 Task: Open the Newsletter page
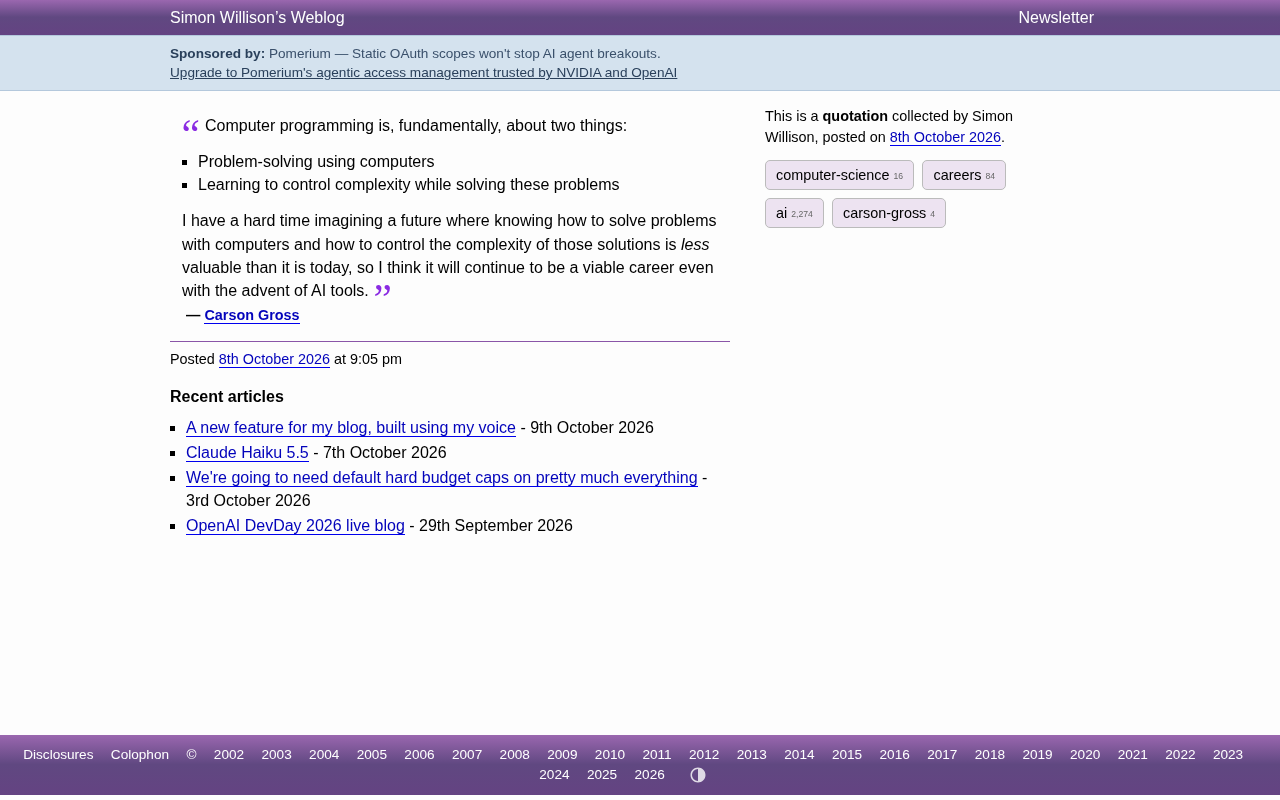pos(1056,18)
